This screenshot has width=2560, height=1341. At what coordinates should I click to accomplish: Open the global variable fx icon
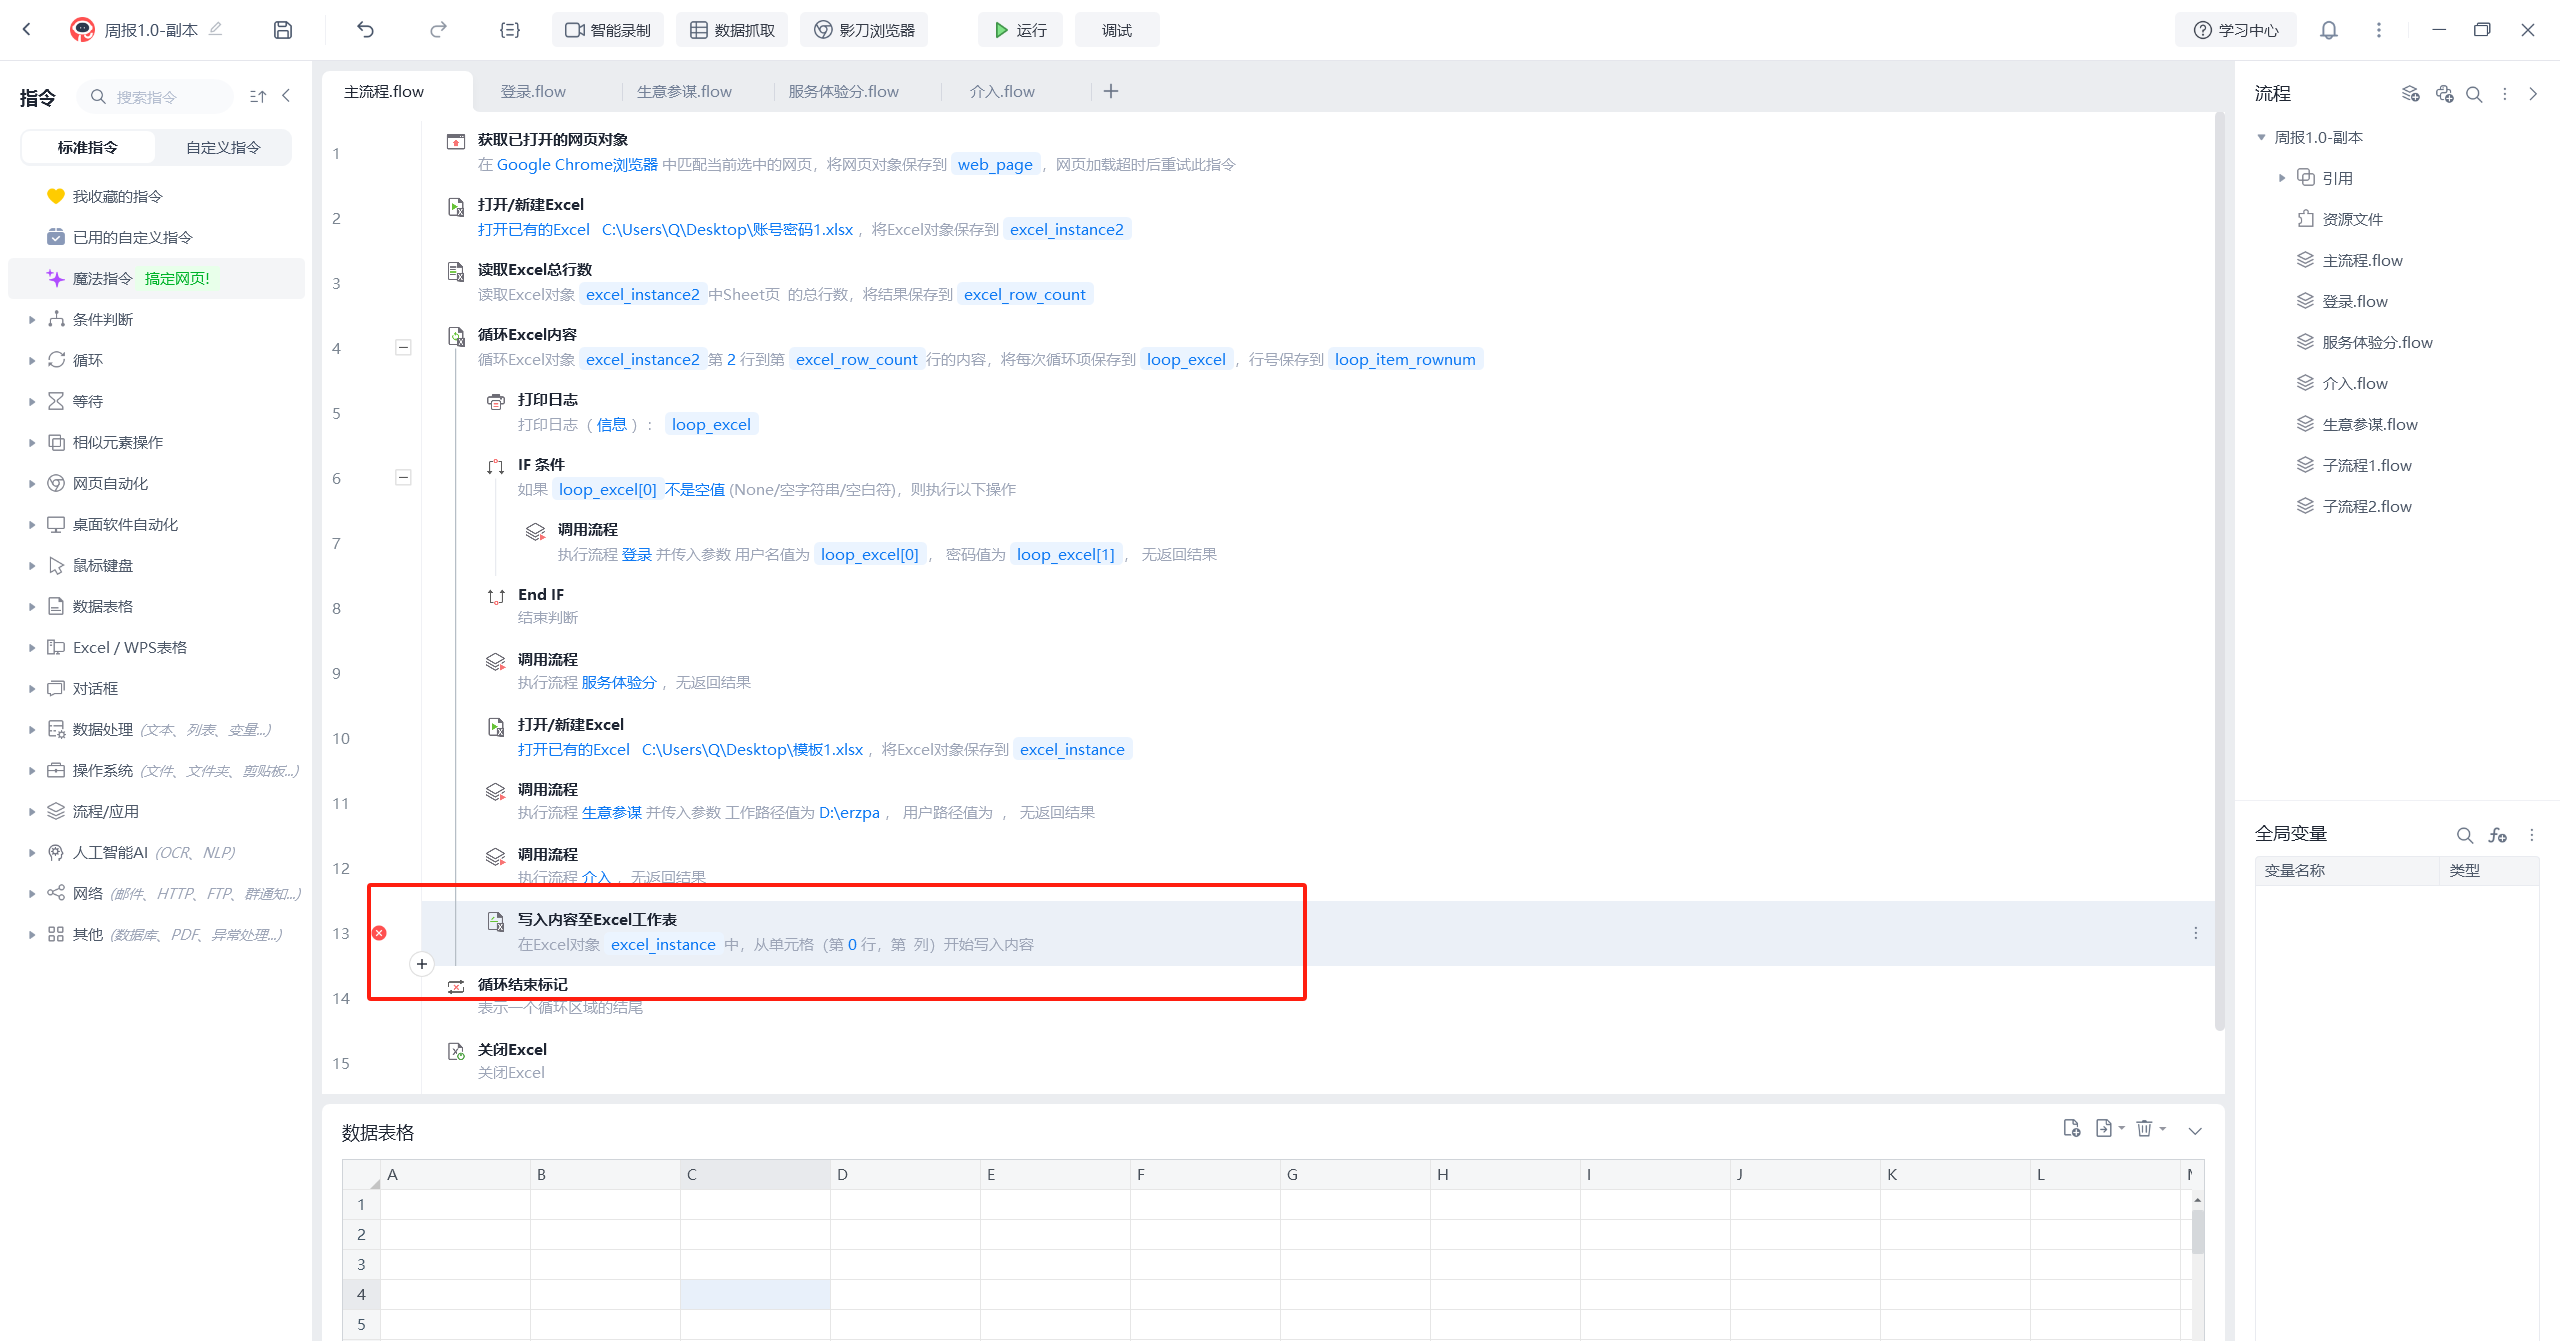point(2497,835)
